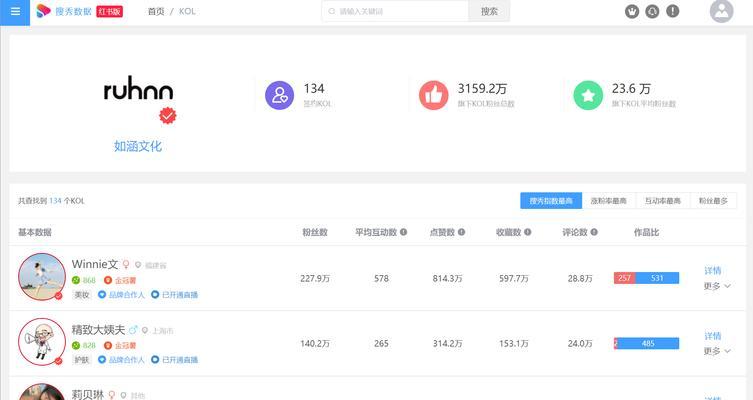Click the info icon next to 点赞数
The height and width of the screenshot is (400, 753).
(x=462, y=232)
